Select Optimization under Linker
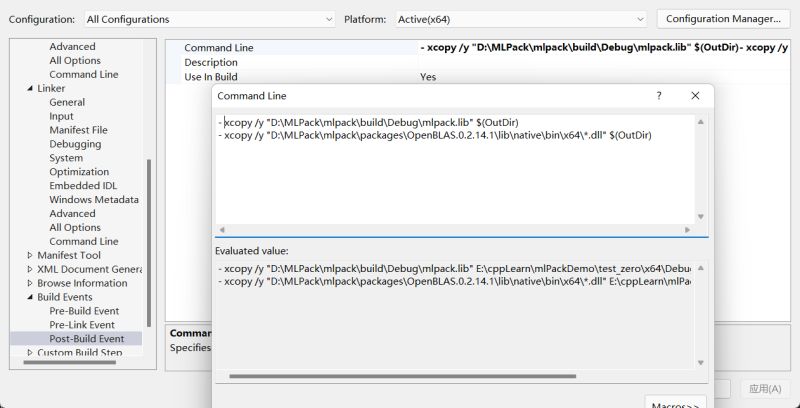The width and height of the screenshot is (800, 408). [79, 172]
